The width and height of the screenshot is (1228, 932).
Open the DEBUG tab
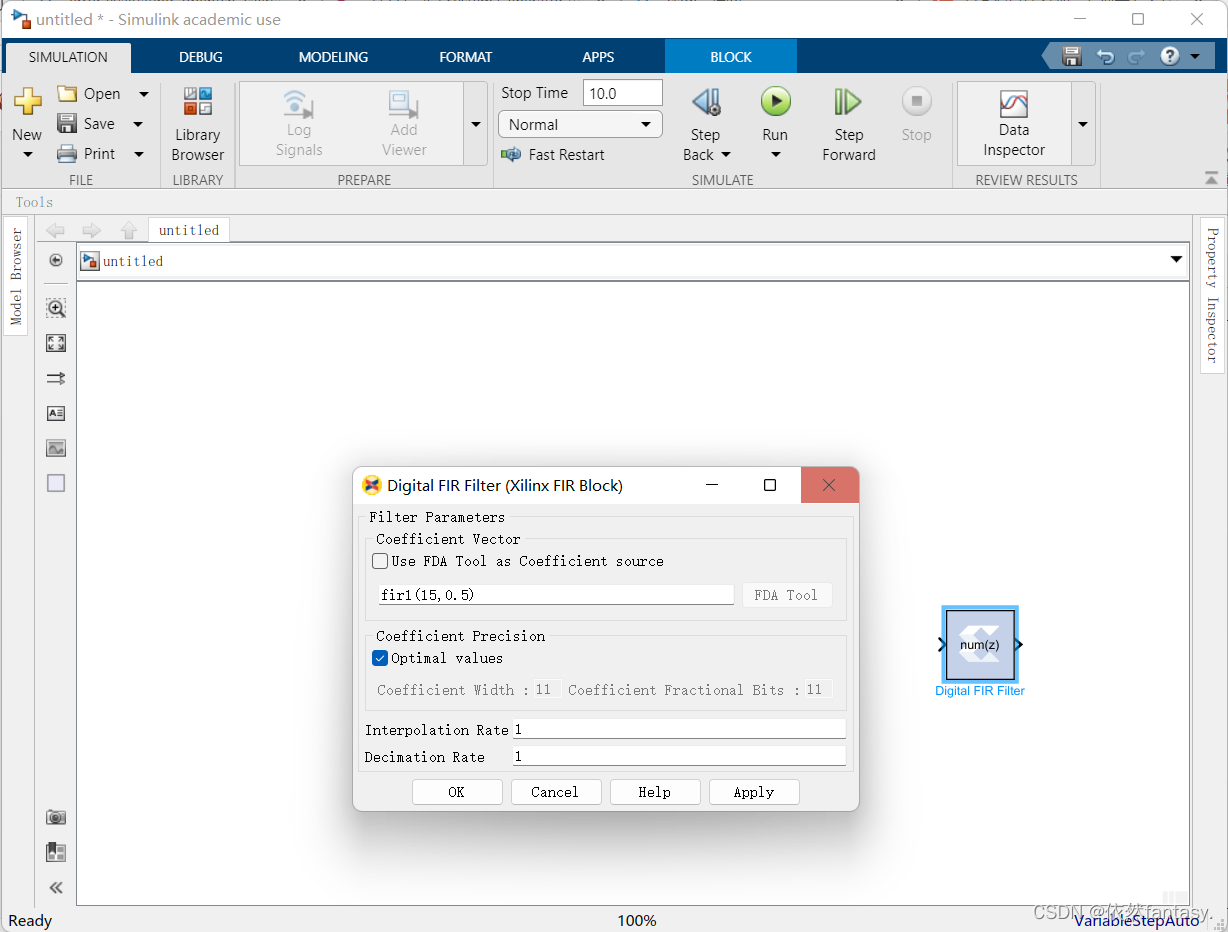click(201, 57)
